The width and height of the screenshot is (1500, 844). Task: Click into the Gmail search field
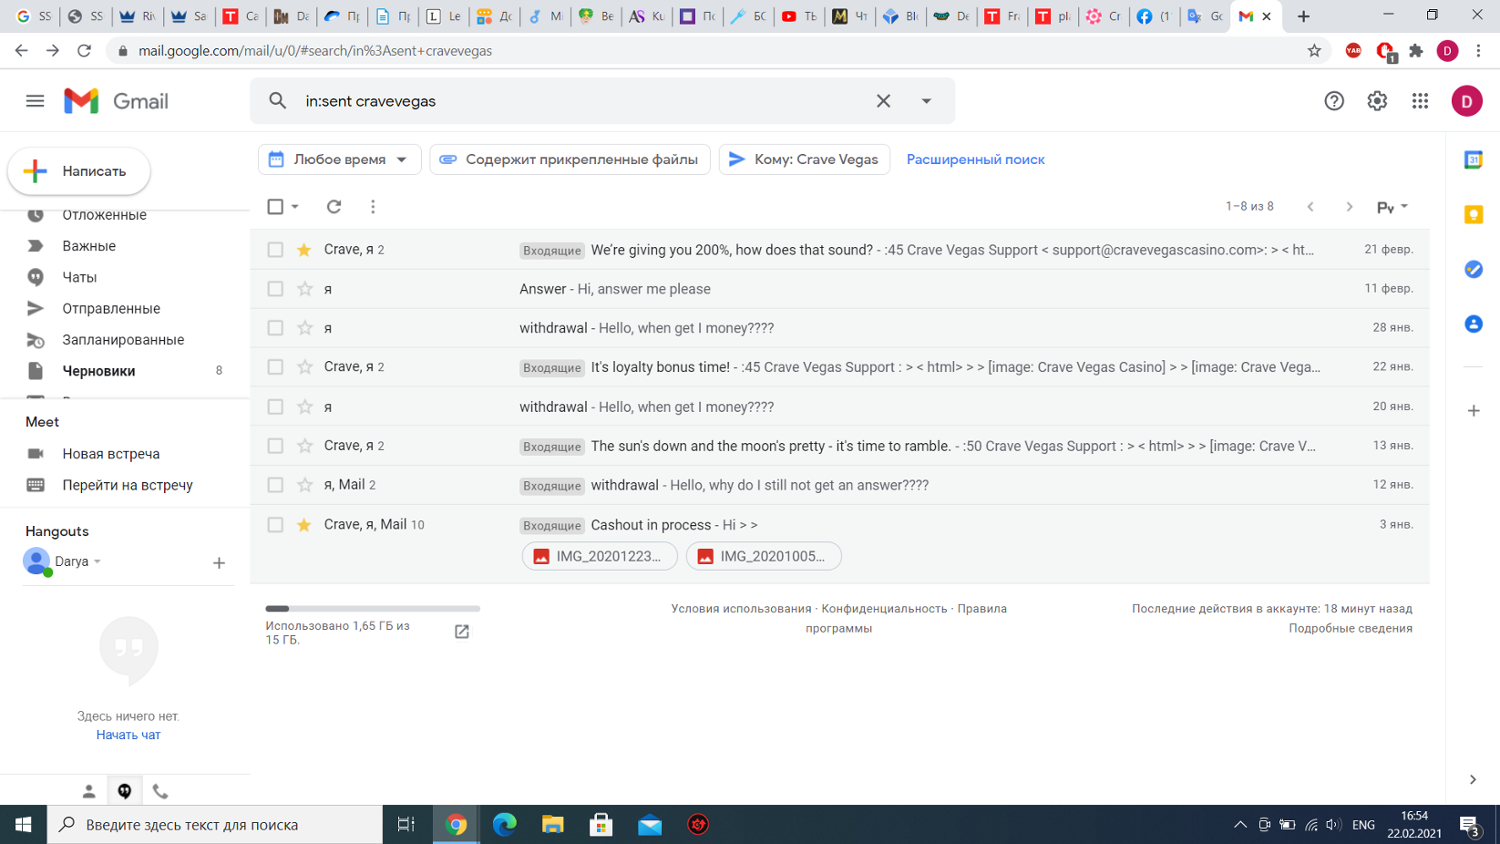pos(580,101)
